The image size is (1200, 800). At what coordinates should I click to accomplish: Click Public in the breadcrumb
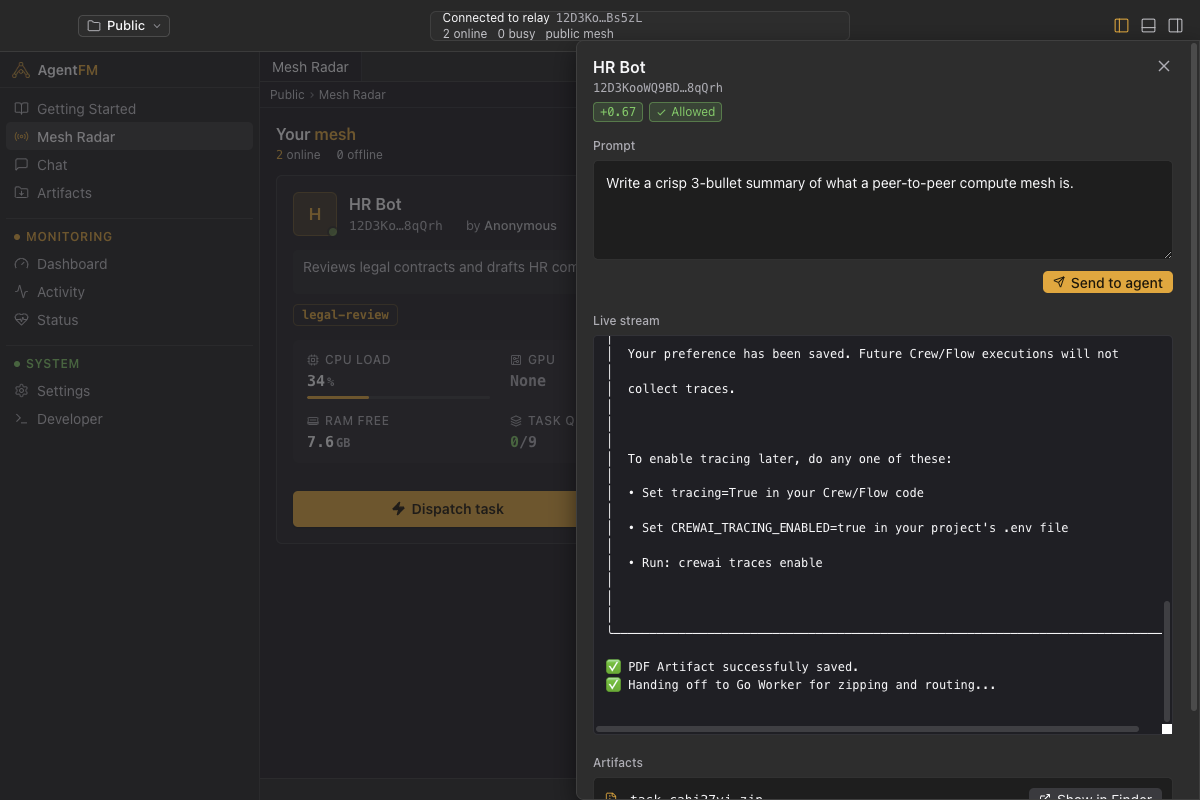point(287,94)
